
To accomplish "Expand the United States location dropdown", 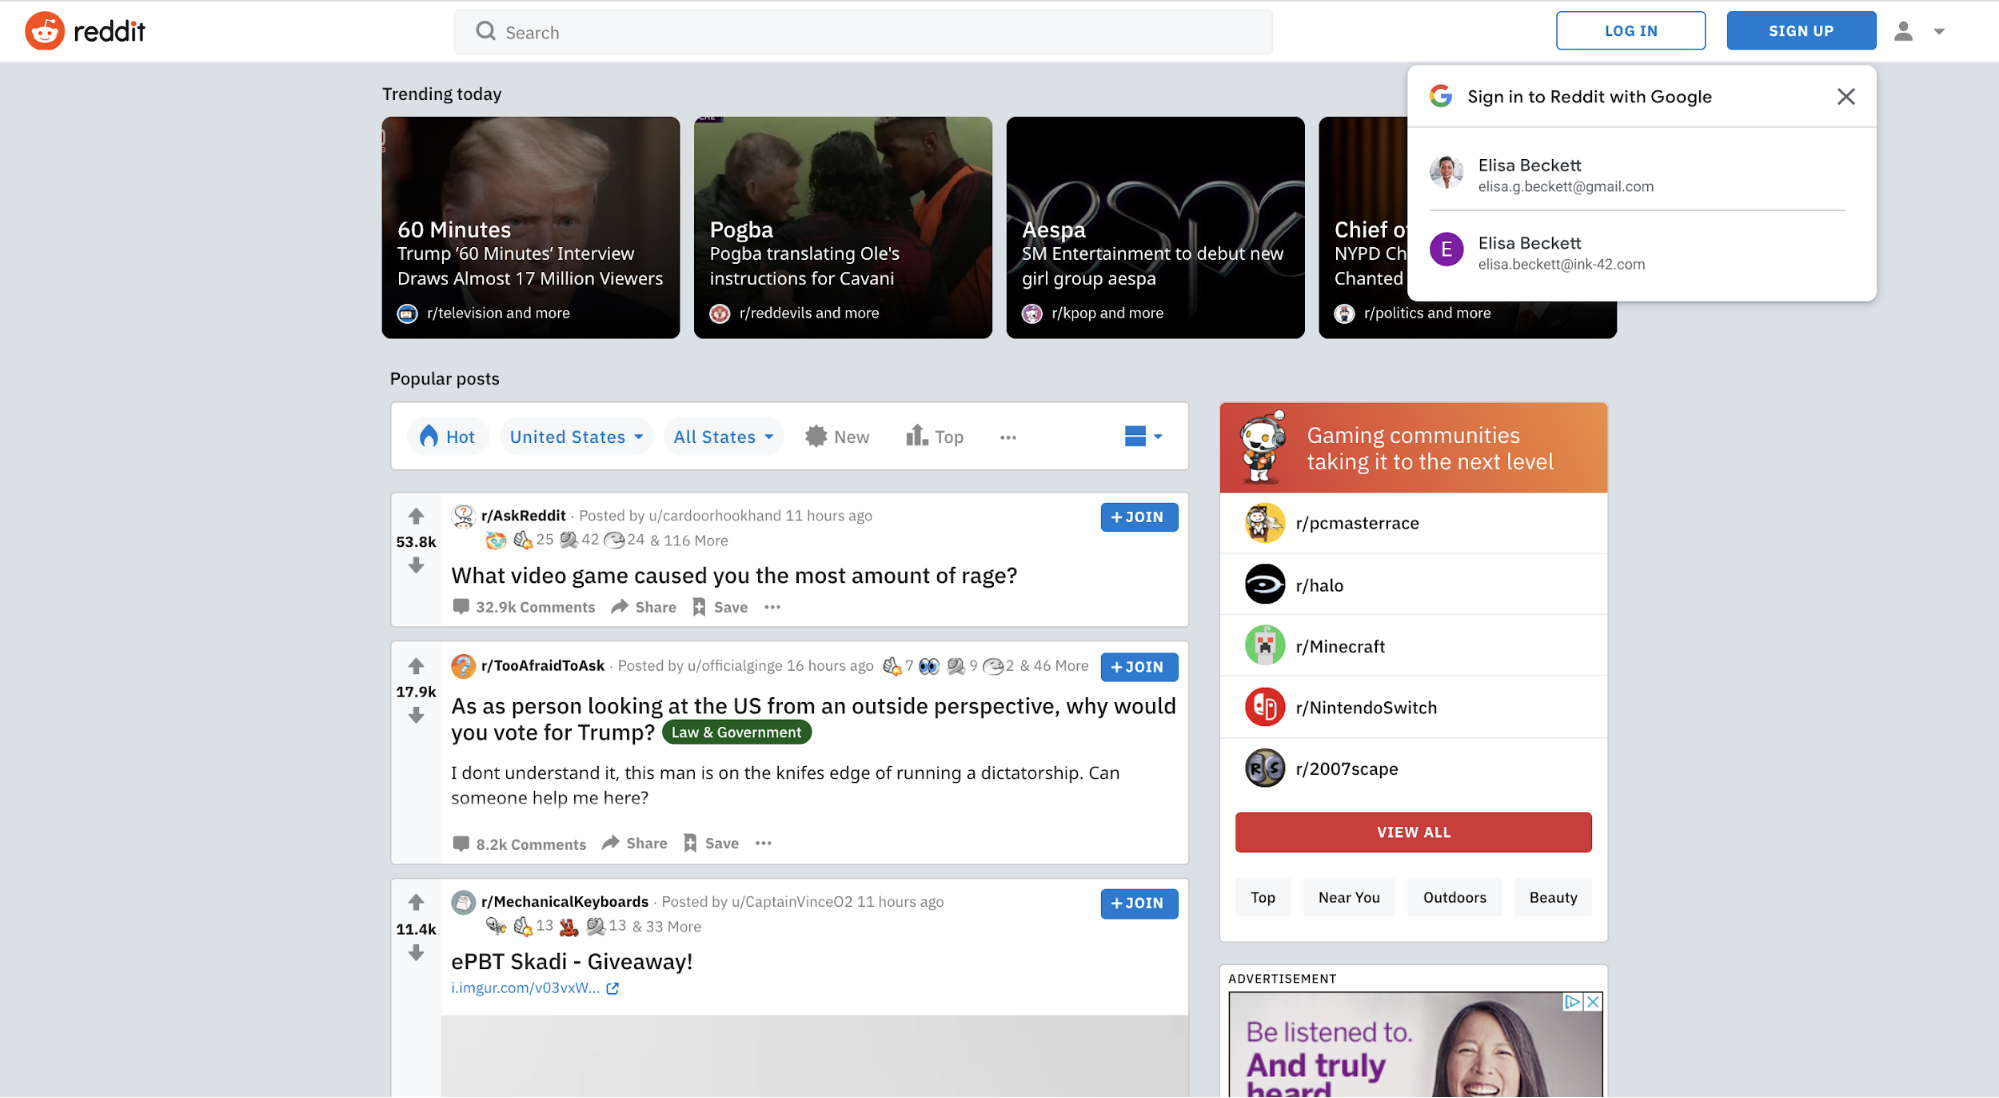I will (573, 435).
